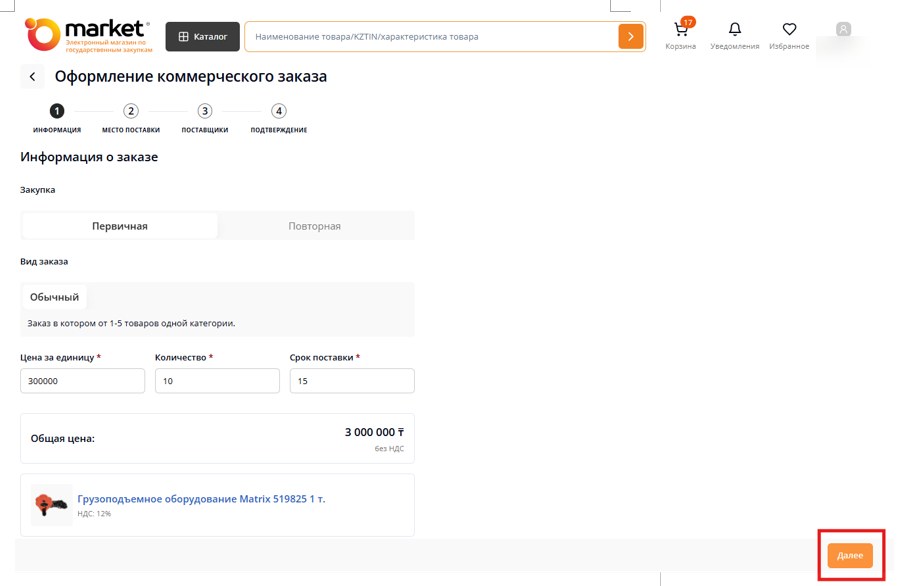Click the market logo
The height and width of the screenshot is (586, 921).
click(x=87, y=34)
